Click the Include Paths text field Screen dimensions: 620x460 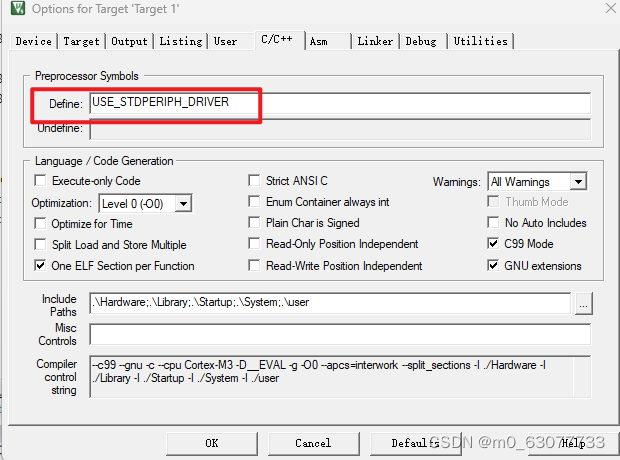(330, 303)
